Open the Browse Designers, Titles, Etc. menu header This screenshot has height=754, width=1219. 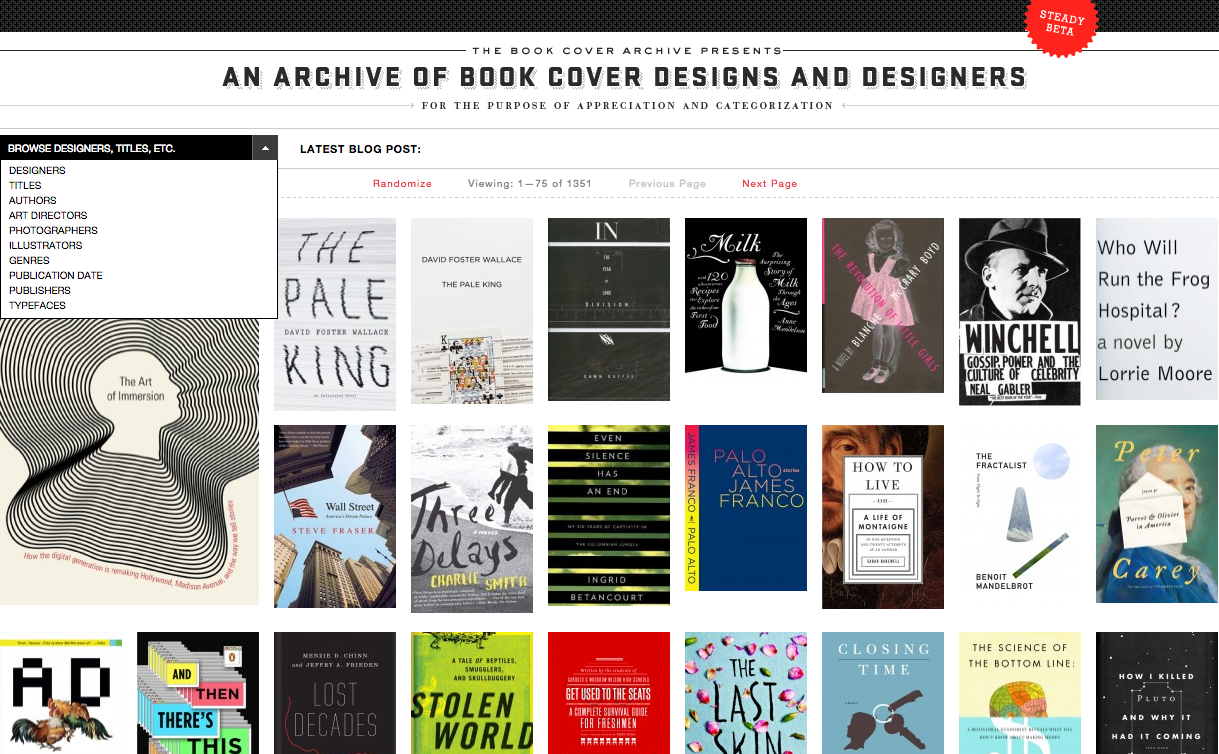[x=126, y=148]
